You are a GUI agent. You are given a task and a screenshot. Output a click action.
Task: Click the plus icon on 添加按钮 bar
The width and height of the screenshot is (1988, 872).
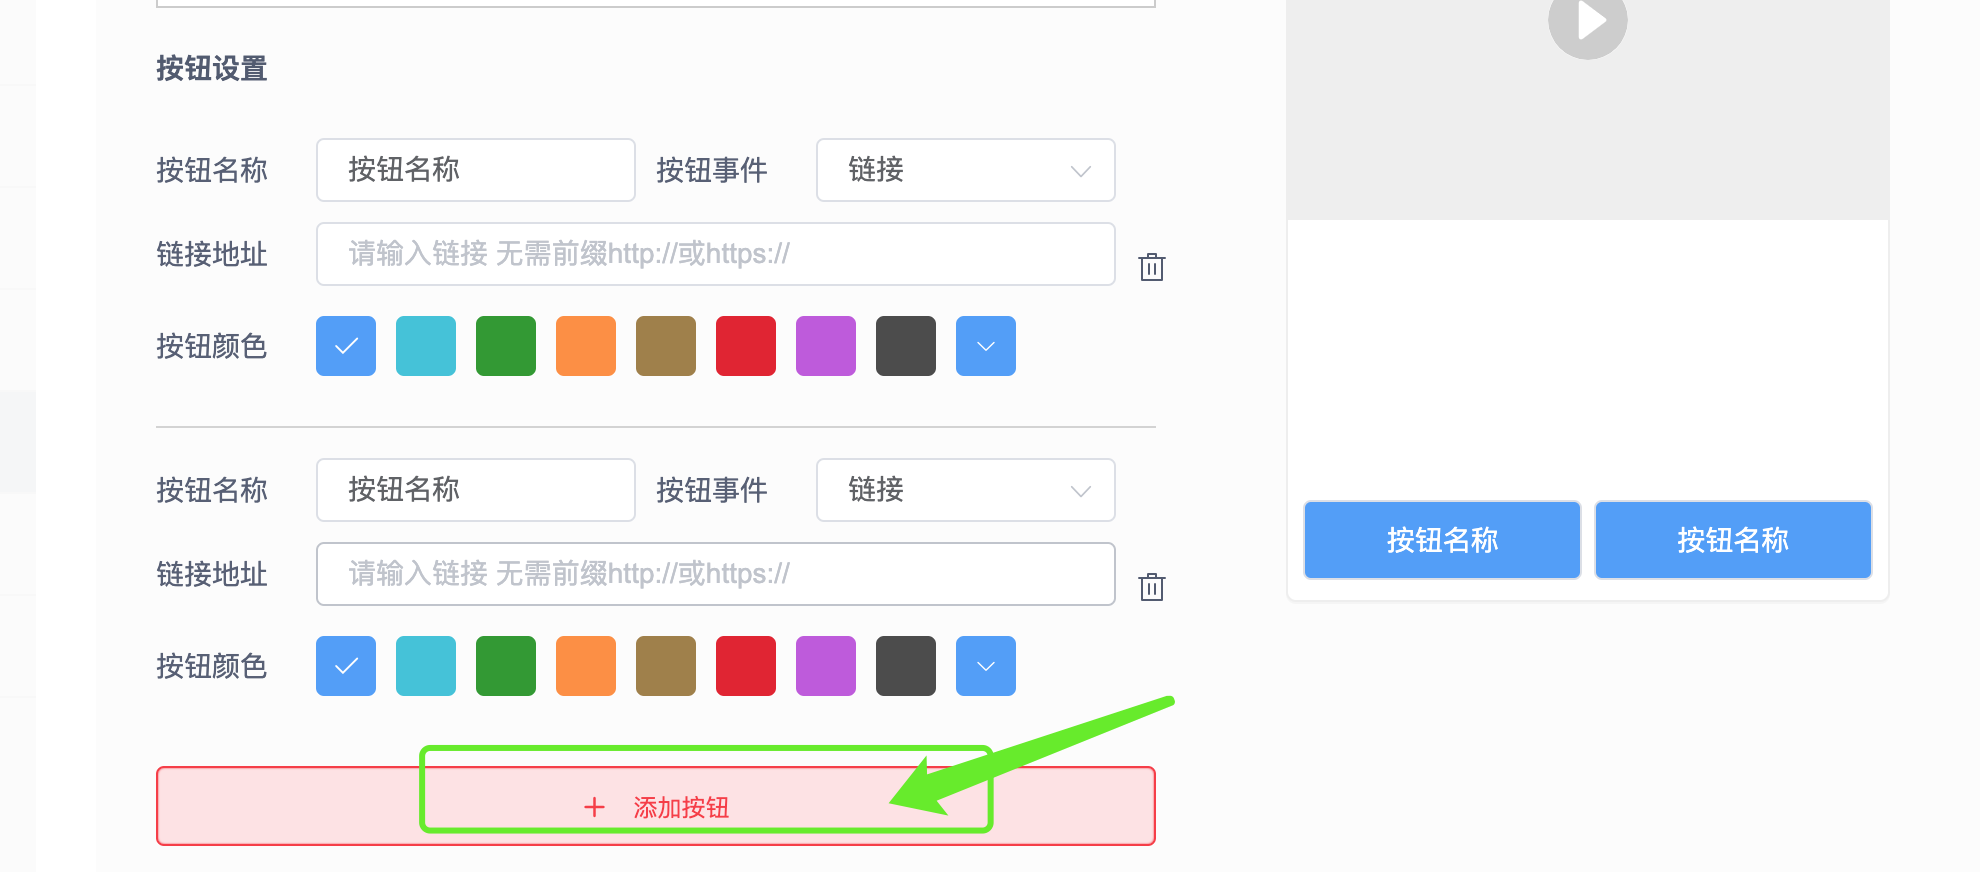click(x=595, y=807)
